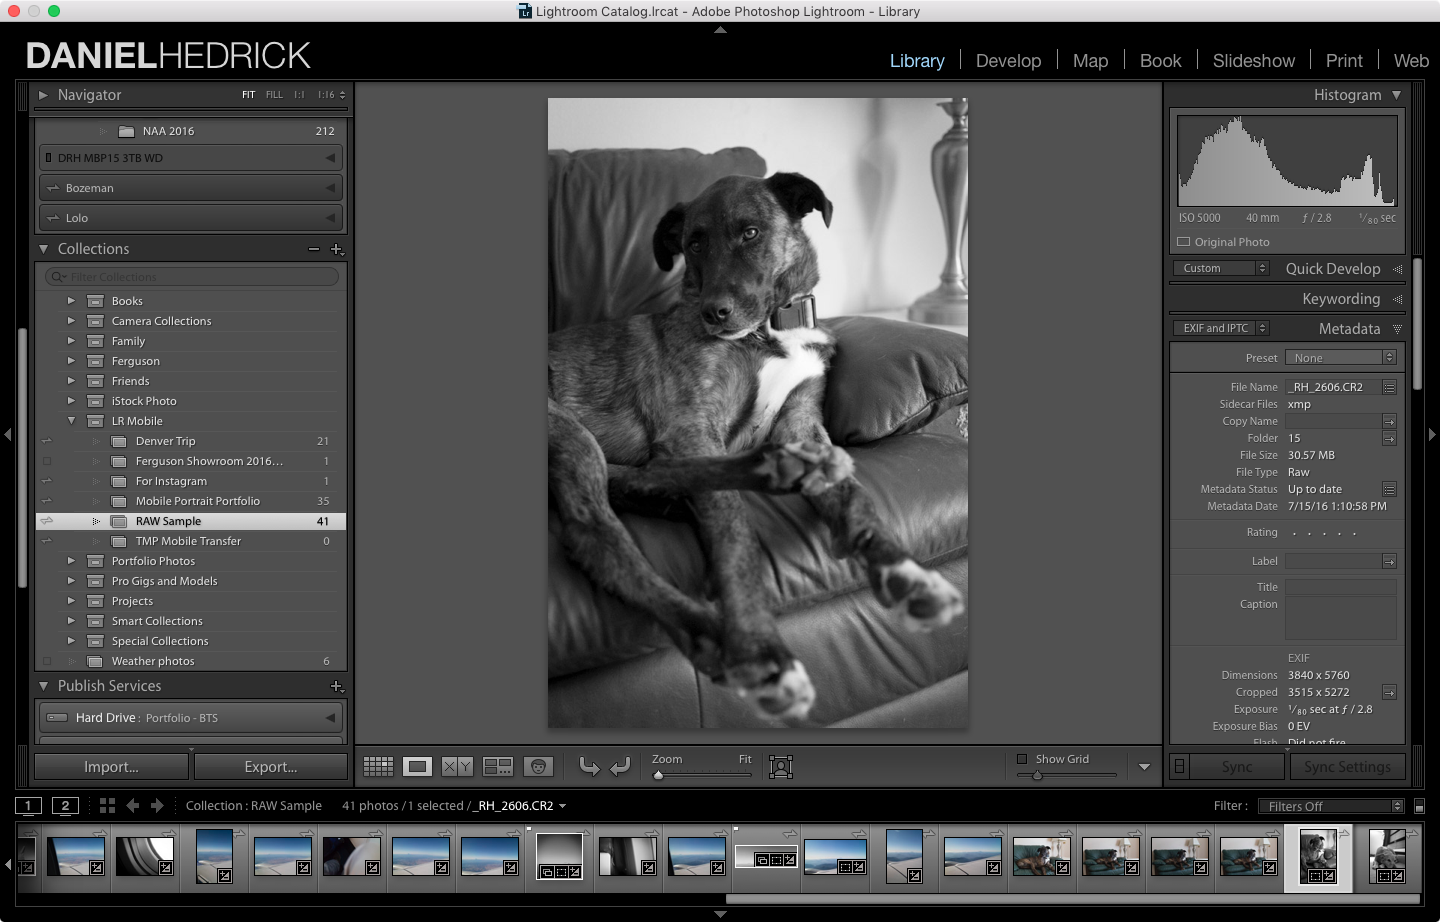Open Compare view (X|Y)

click(x=457, y=767)
